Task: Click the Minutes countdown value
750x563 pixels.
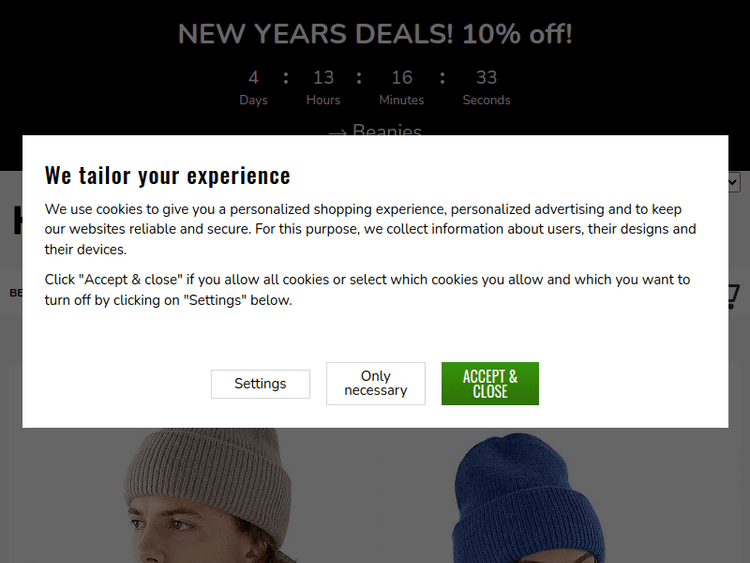Action: 401,78
